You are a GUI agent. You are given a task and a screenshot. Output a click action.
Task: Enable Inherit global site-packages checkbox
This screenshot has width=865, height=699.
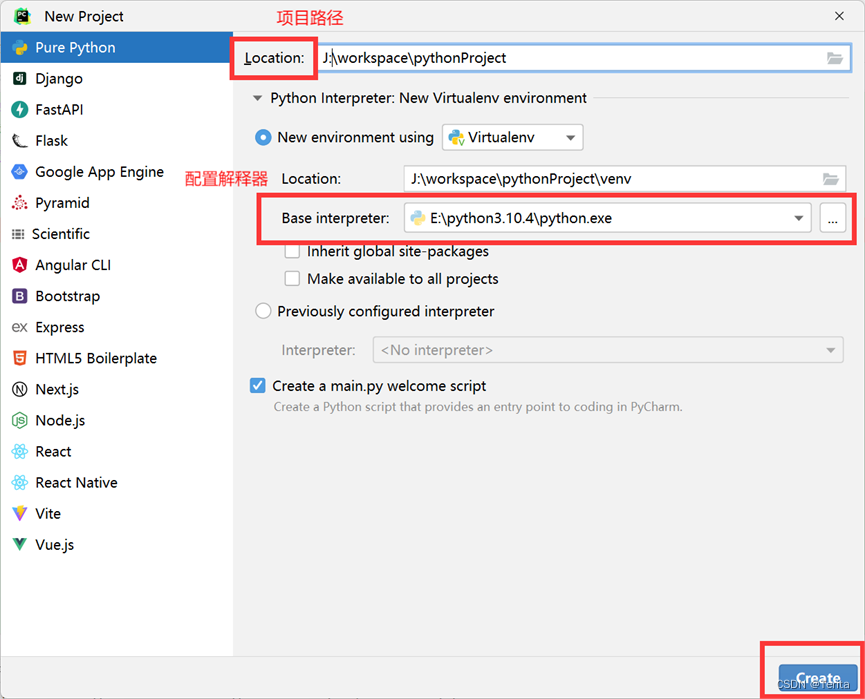[292, 251]
